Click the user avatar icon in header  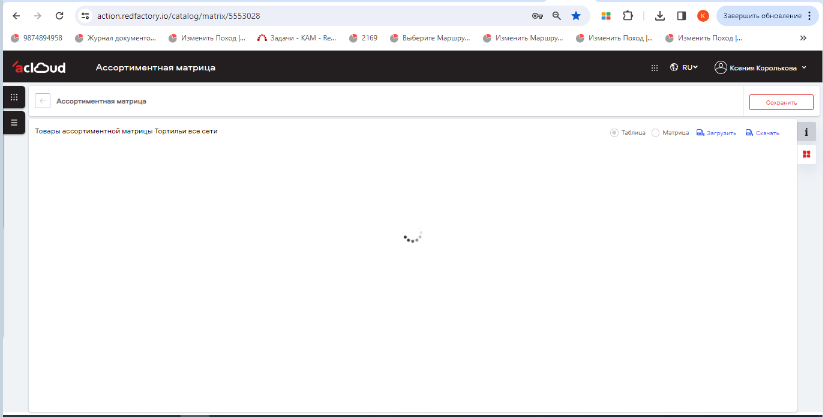coord(720,67)
